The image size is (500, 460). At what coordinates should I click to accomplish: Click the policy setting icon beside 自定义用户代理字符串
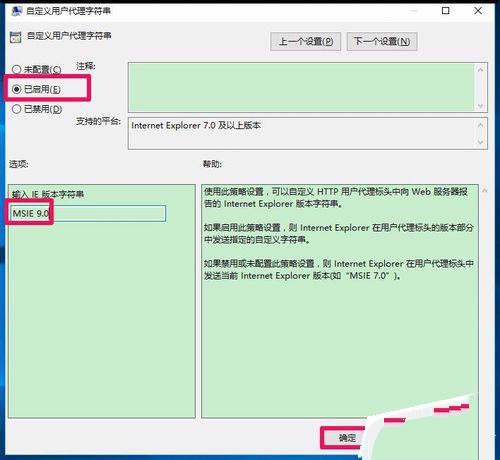coord(15,37)
